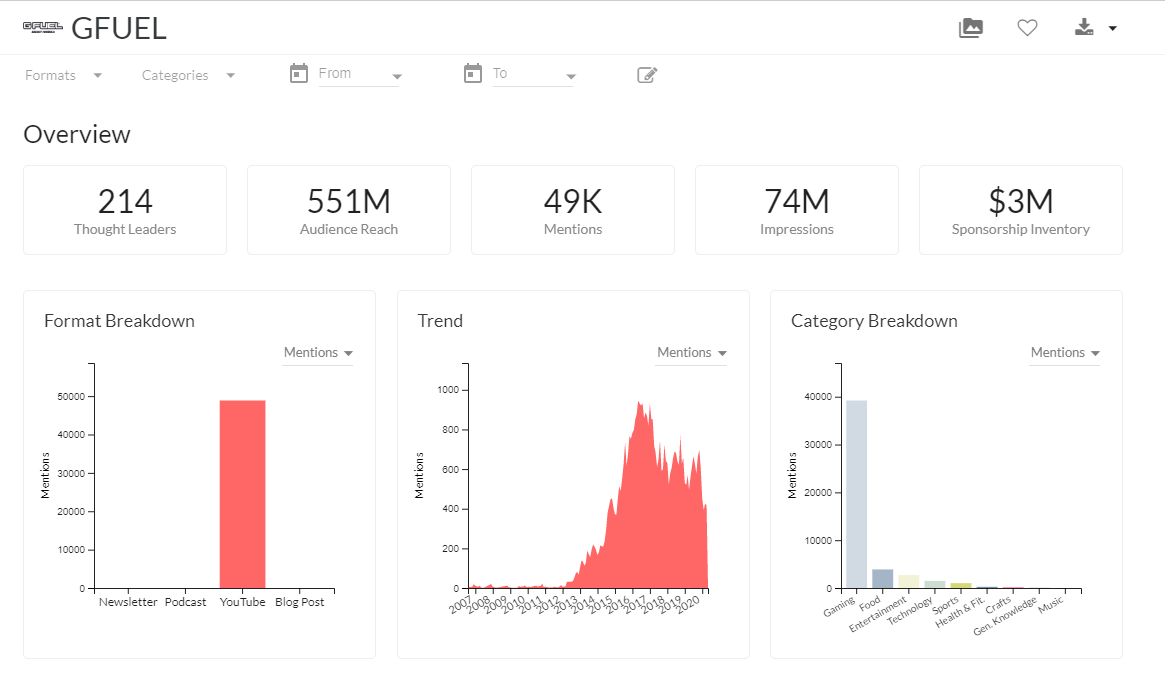Select the From date field
1165x681 pixels.
pos(360,74)
